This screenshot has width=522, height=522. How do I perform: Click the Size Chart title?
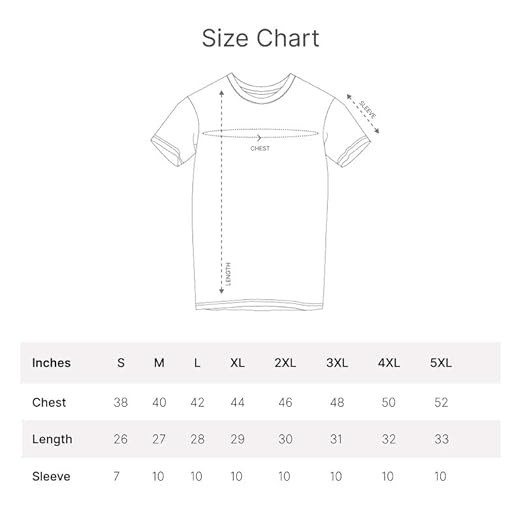(x=261, y=38)
